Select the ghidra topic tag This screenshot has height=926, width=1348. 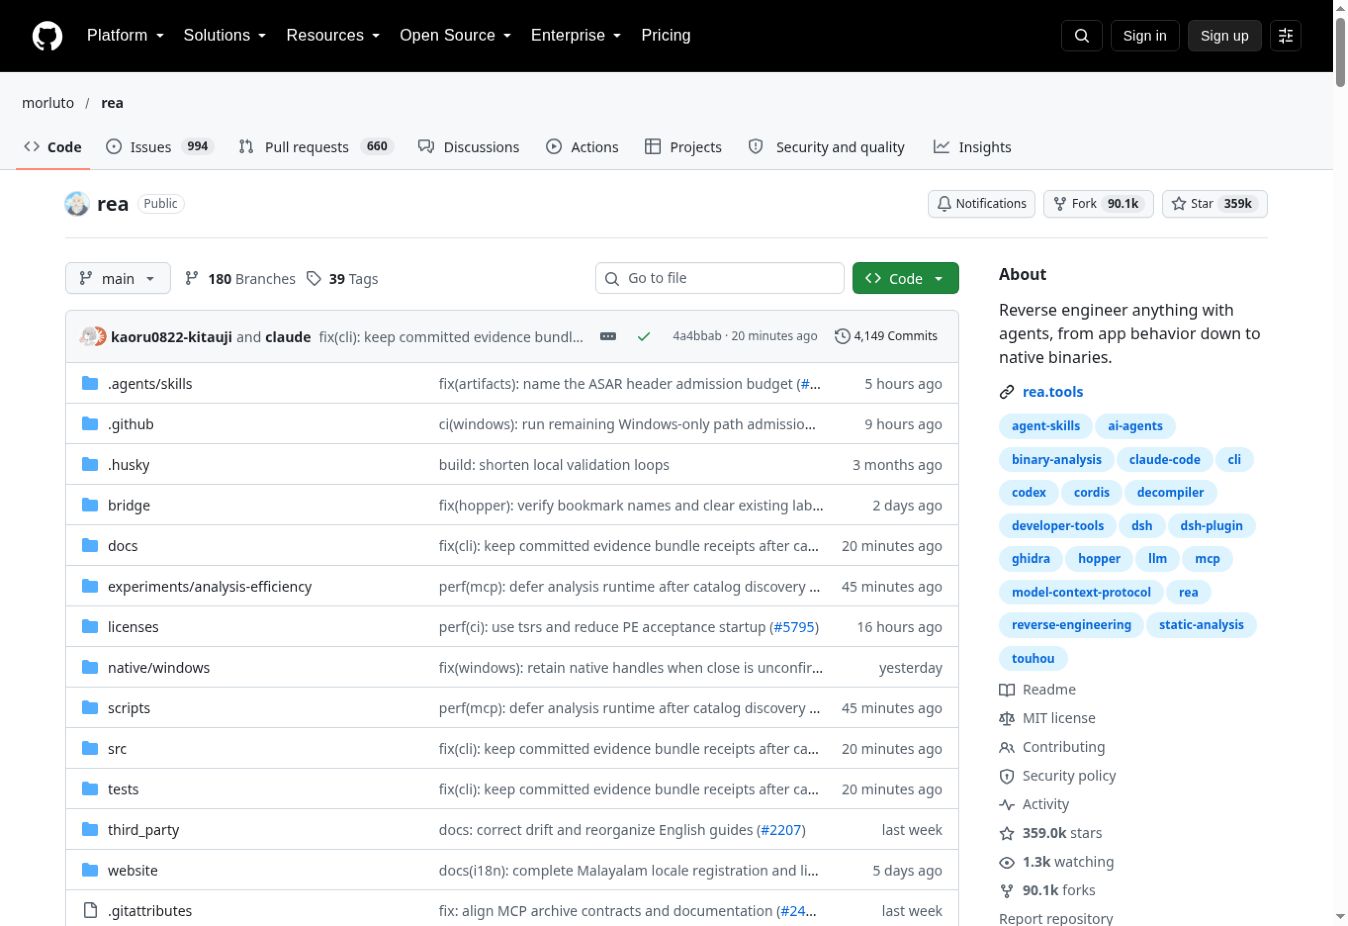[x=1031, y=559]
